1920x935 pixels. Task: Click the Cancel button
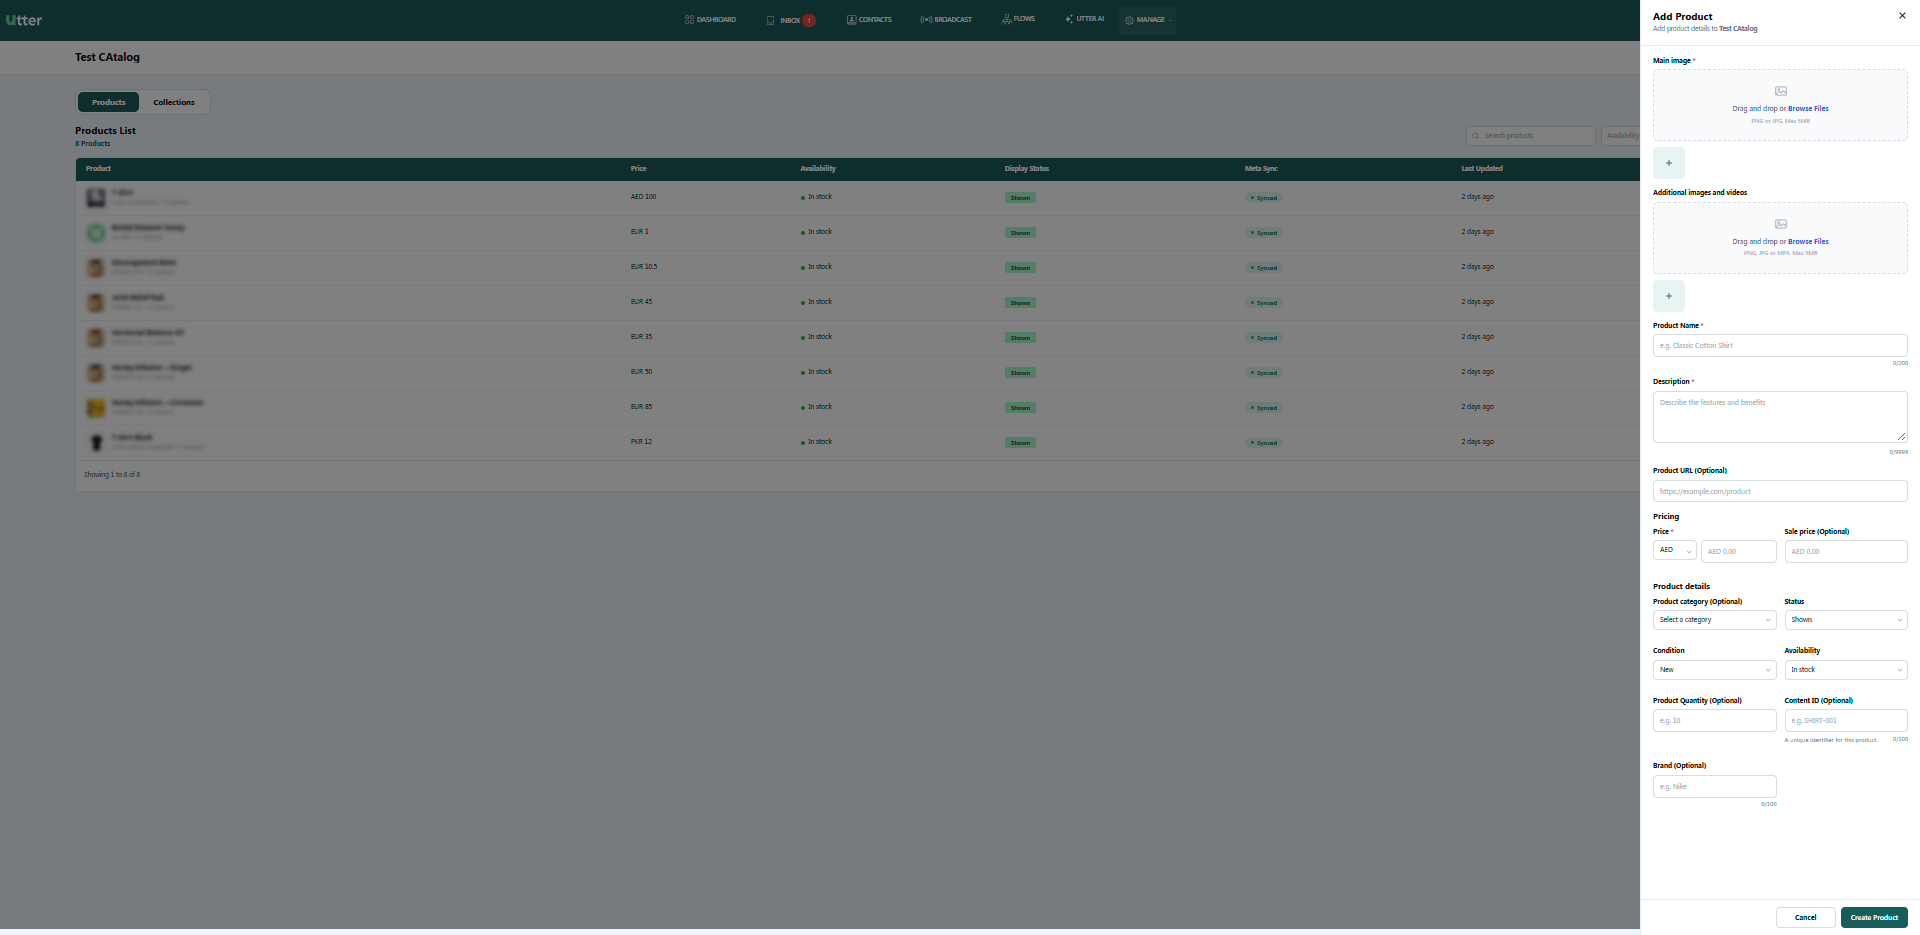coord(1806,918)
